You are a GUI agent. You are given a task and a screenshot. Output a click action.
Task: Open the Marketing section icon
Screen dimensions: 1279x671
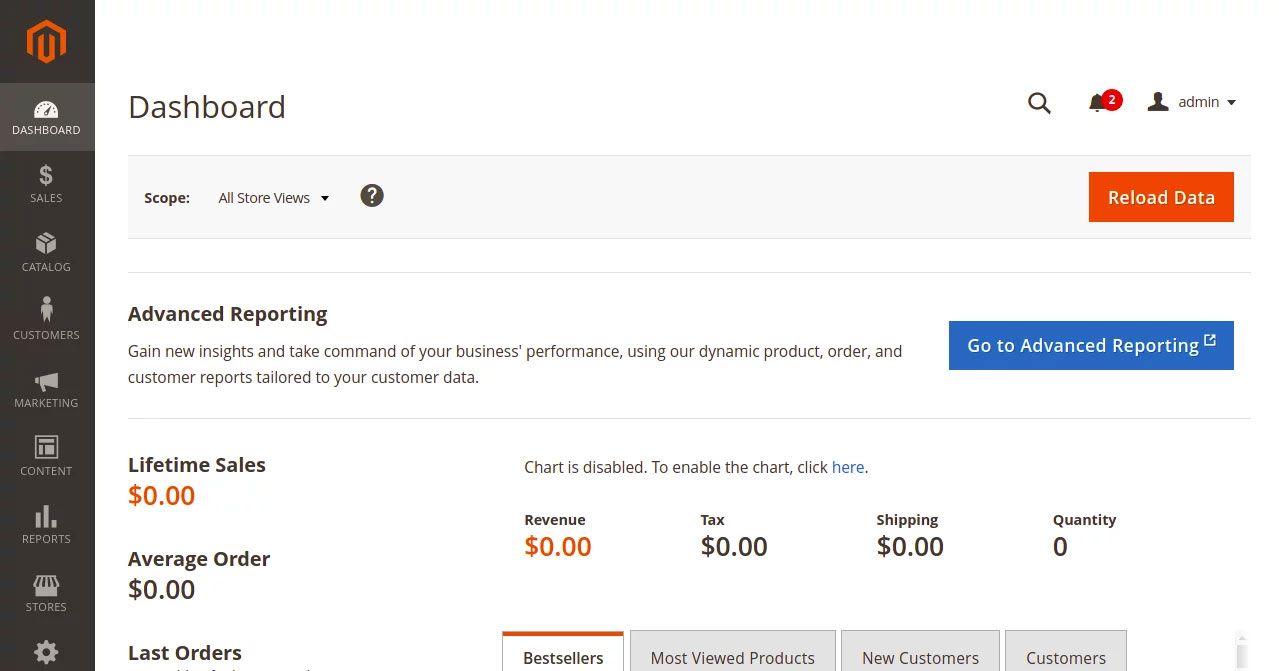[46, 389]
